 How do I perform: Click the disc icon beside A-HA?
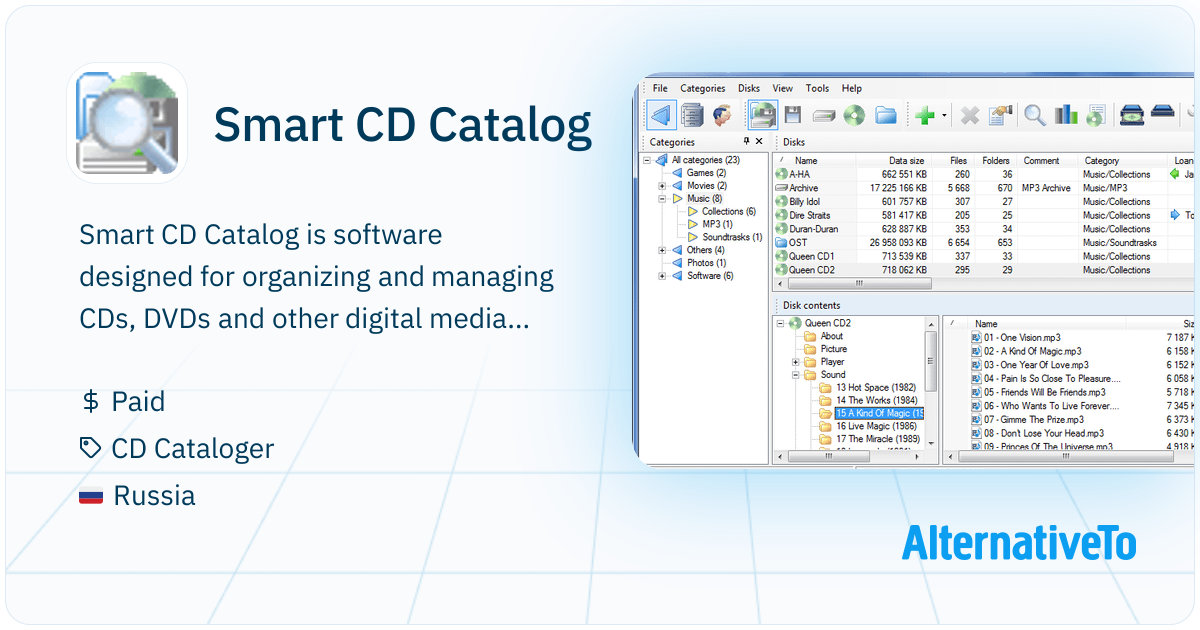pyautogui.click(x=781, y=174)
